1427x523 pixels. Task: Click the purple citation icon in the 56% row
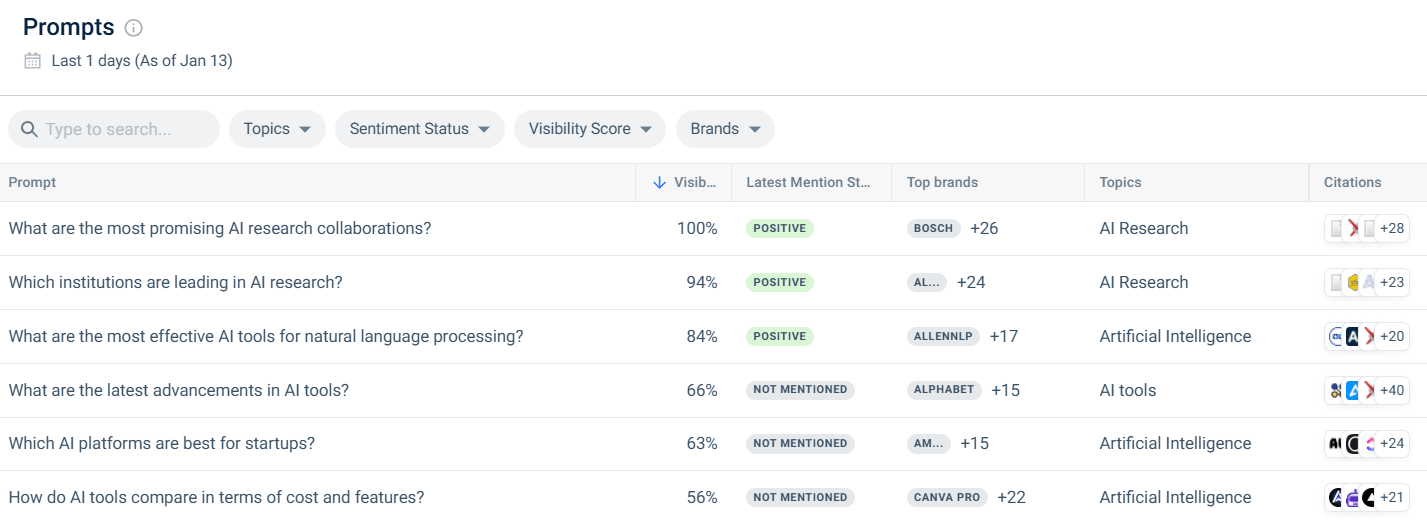coord(1352,497)
